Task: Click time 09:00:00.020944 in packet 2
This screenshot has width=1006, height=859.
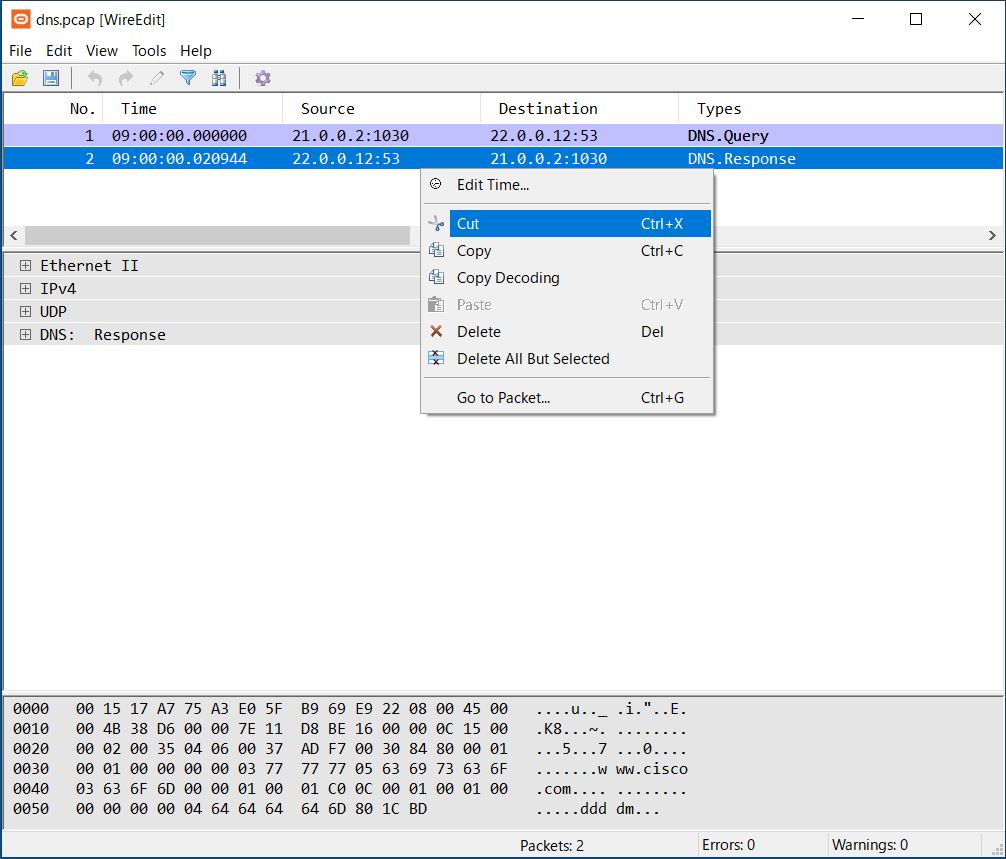Action: point(179,158)
